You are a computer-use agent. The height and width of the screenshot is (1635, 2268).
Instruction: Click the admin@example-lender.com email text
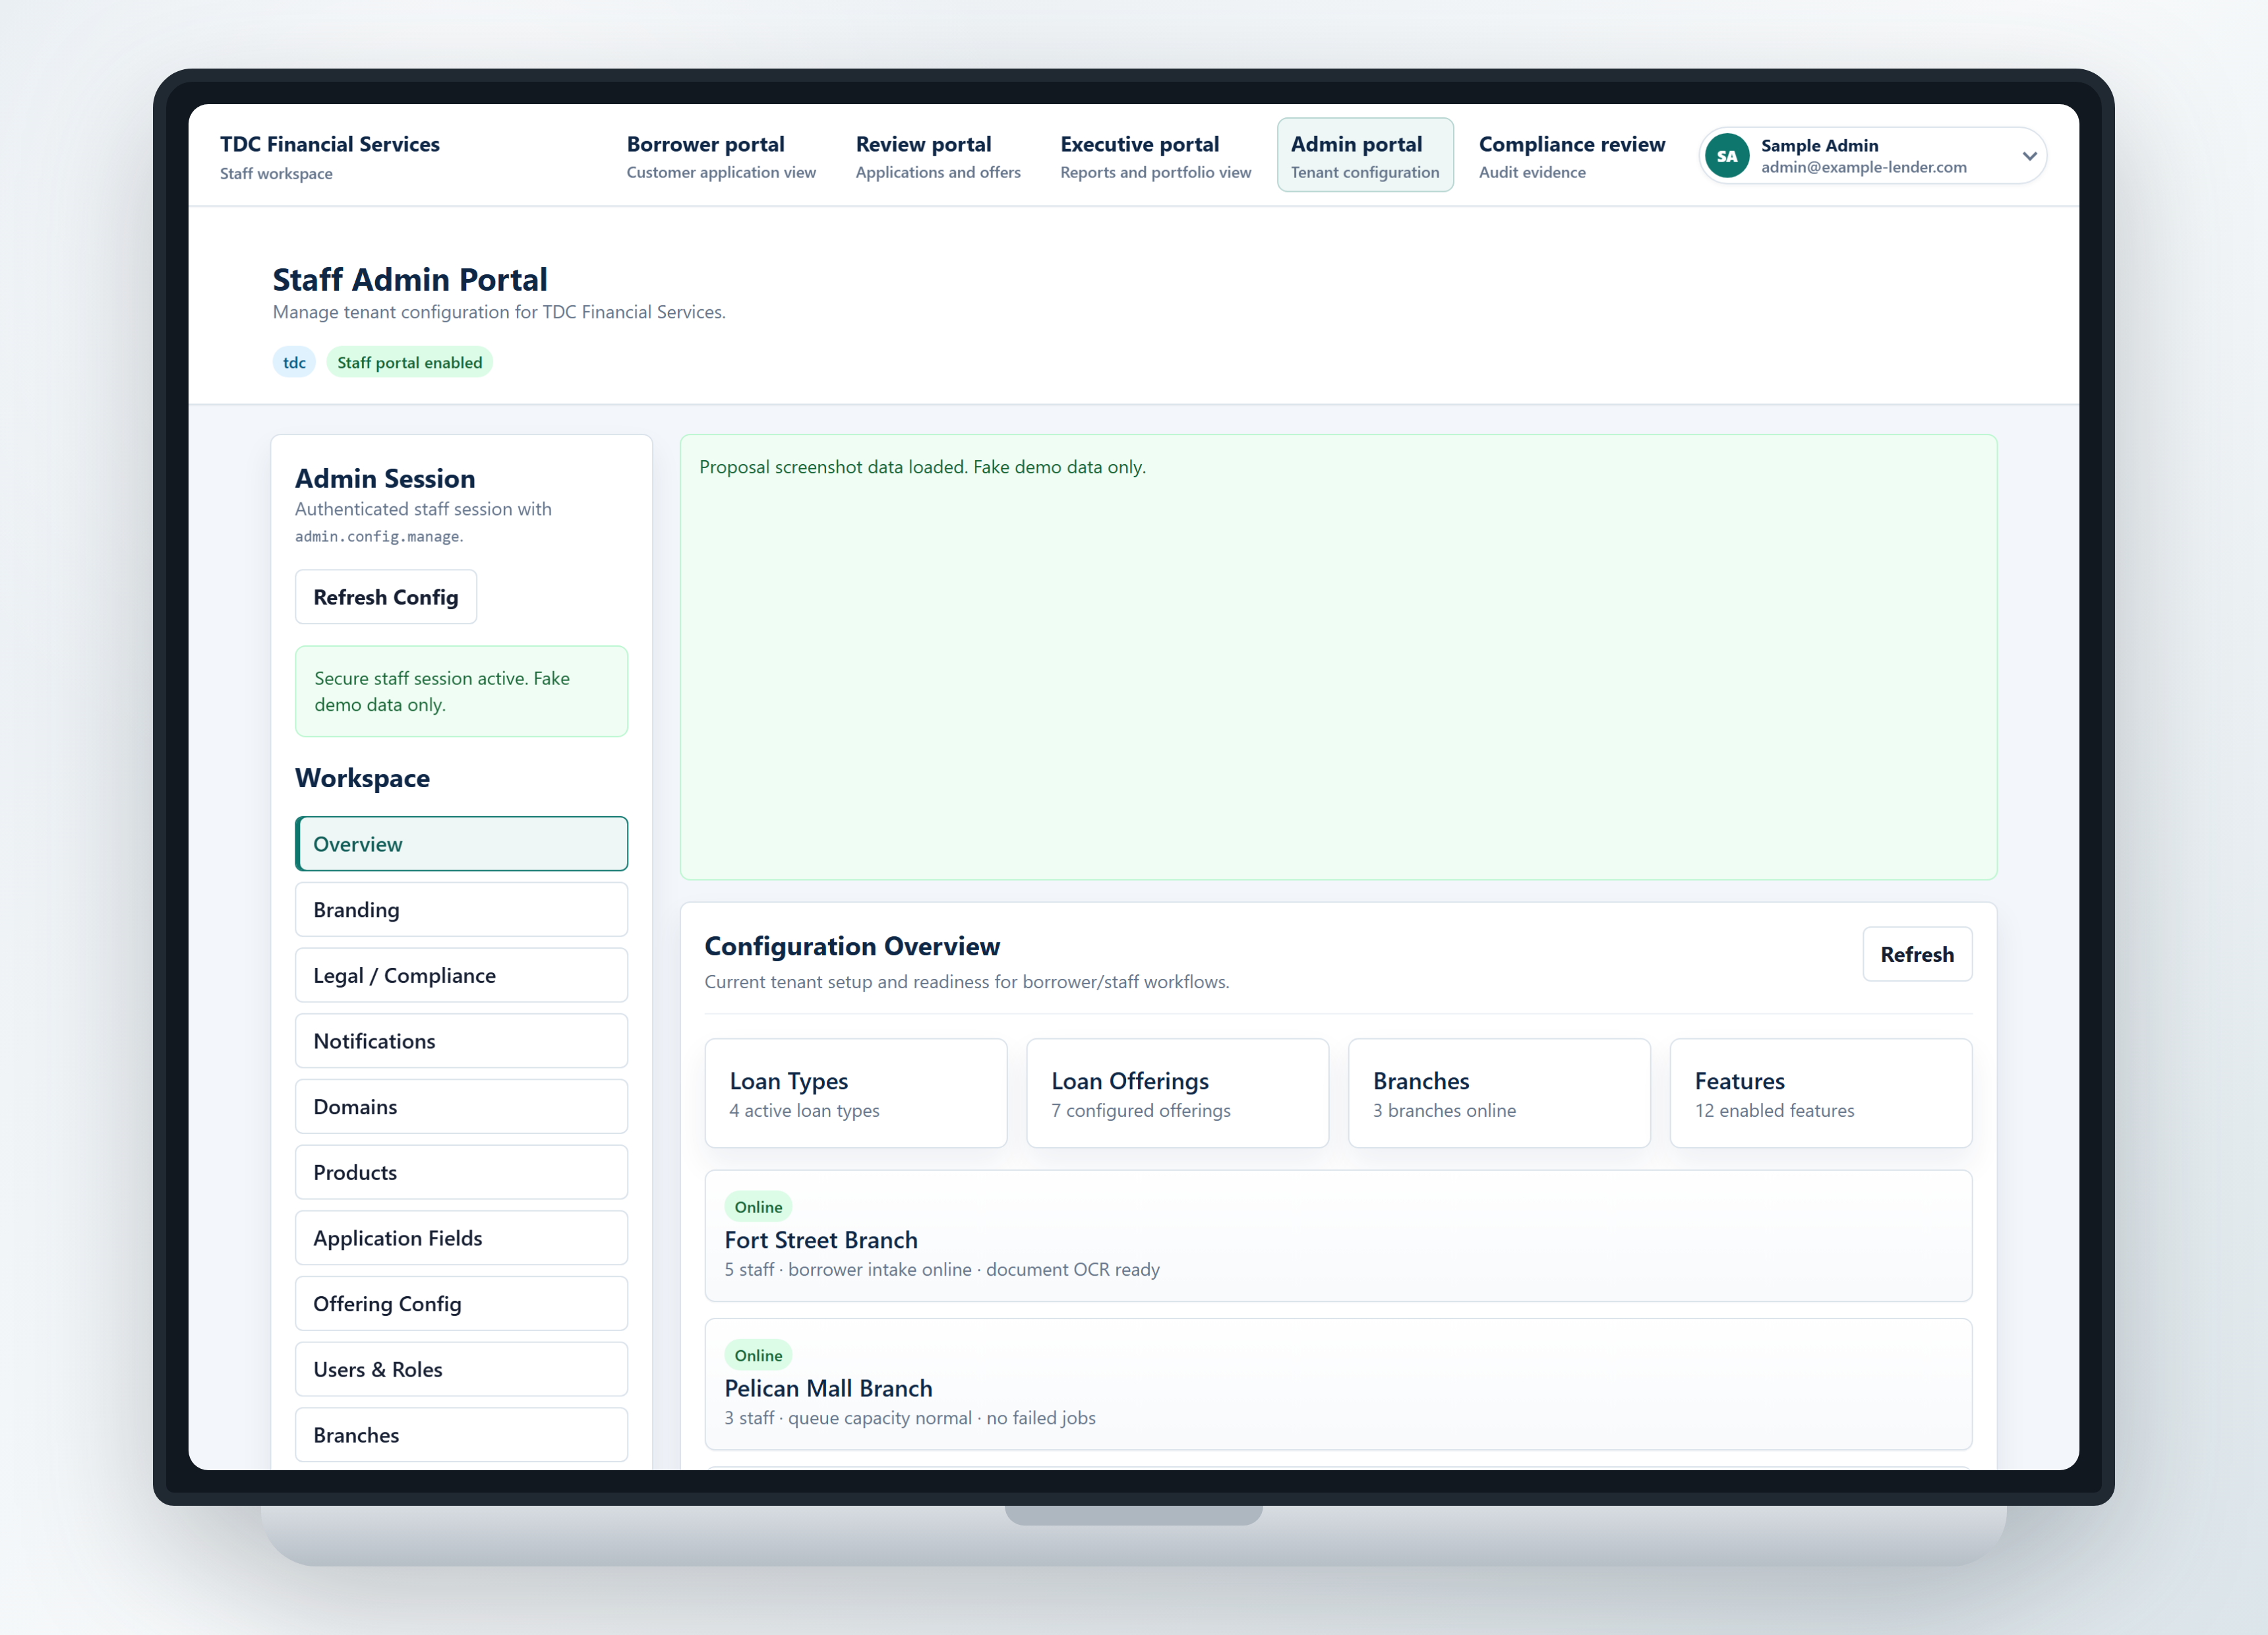coord(1864,167)
